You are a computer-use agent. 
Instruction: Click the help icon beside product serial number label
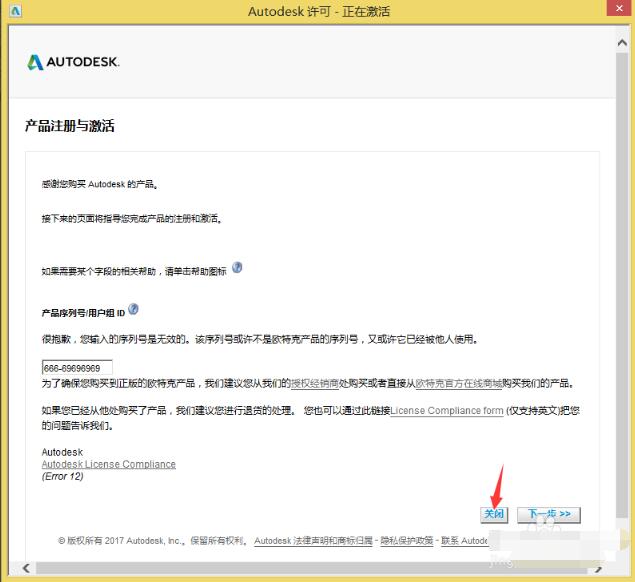pos(133,309)
